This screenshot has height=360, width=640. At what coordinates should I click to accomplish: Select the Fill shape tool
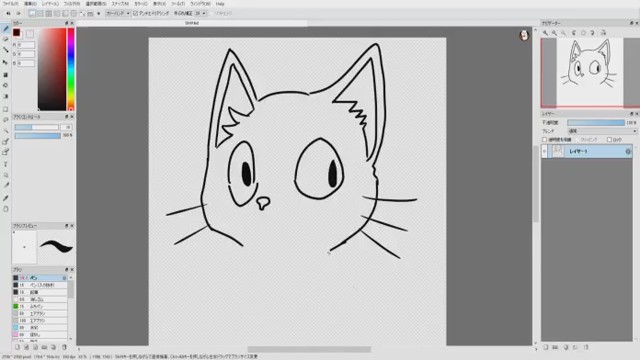pos(6,75)
